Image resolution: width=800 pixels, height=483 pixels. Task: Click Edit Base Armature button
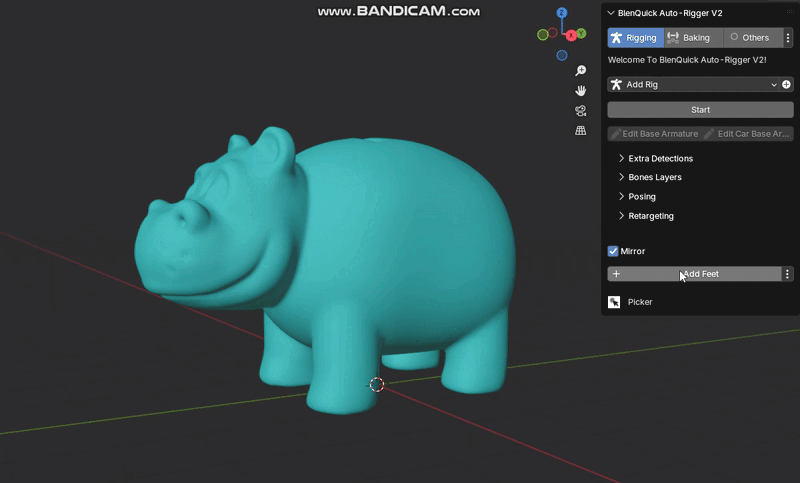655,134
